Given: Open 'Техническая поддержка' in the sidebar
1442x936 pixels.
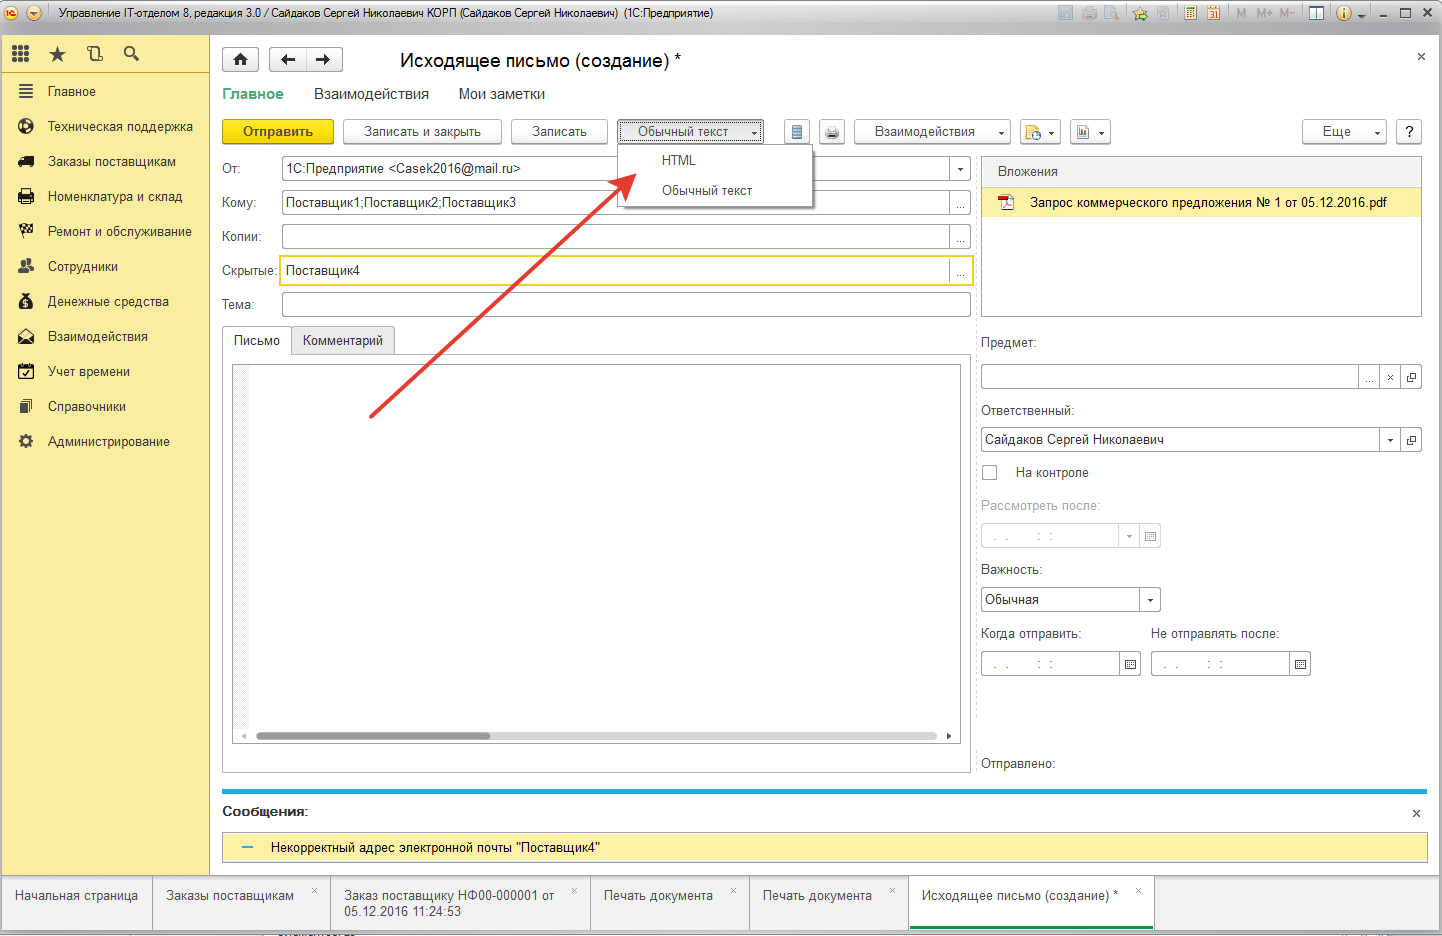Looking at the screenshot, I should [x=120, y=127].
